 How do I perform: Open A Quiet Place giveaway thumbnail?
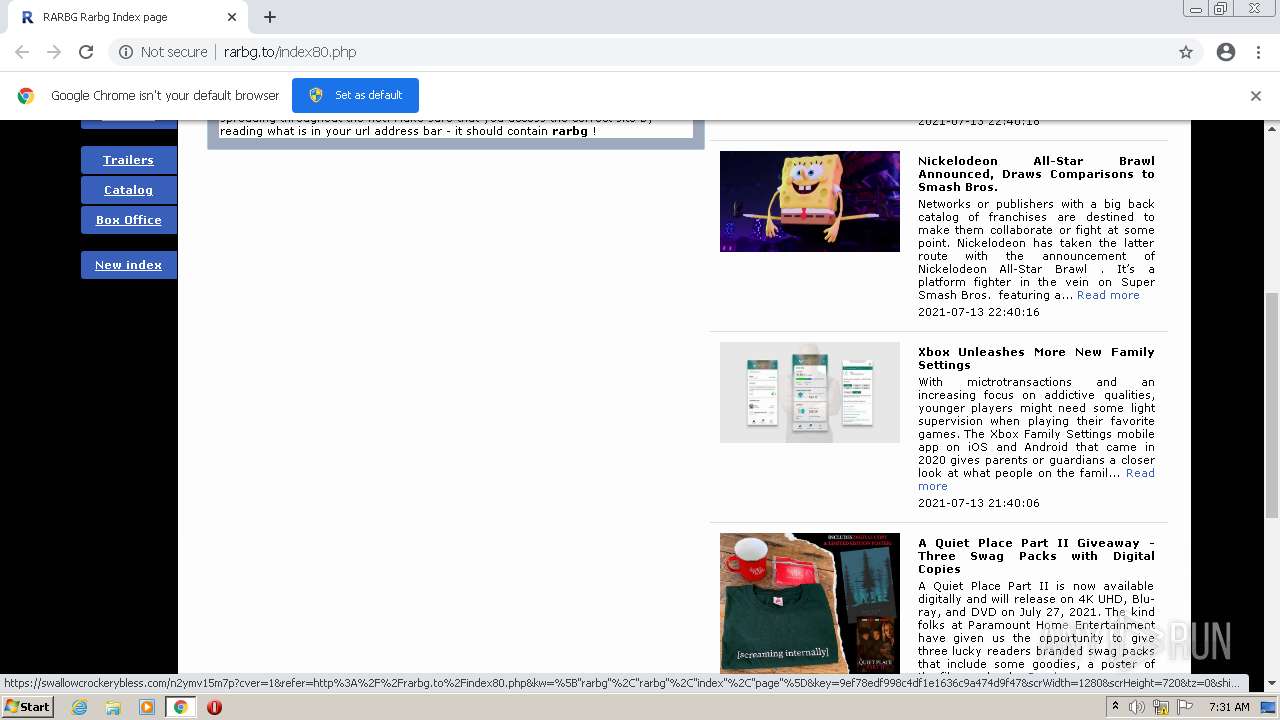click(x=810, y=603)
